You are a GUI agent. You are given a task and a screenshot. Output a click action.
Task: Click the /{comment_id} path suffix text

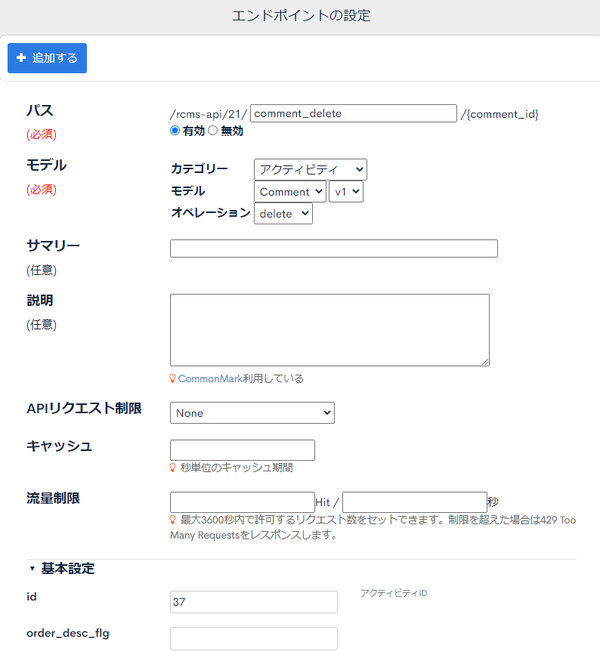click(x=499, y=114)
